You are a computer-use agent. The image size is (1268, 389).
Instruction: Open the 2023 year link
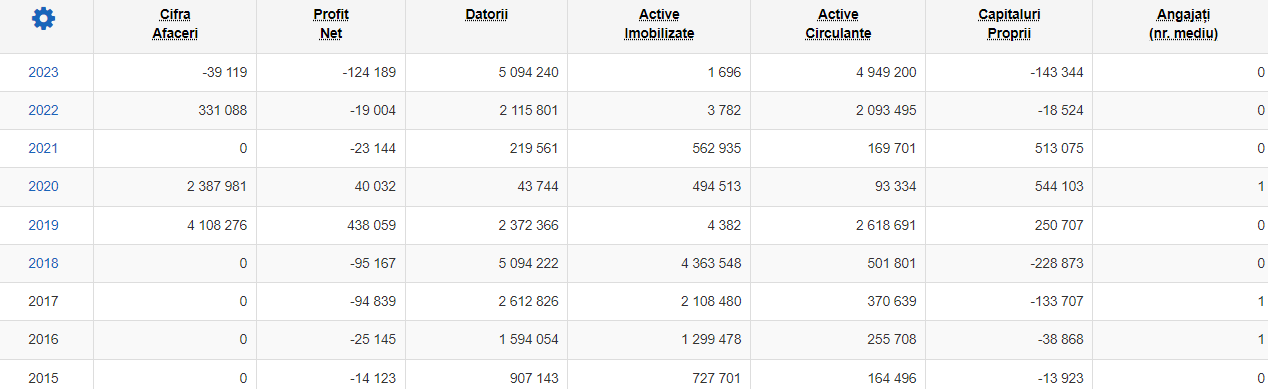tap(43, 72)
